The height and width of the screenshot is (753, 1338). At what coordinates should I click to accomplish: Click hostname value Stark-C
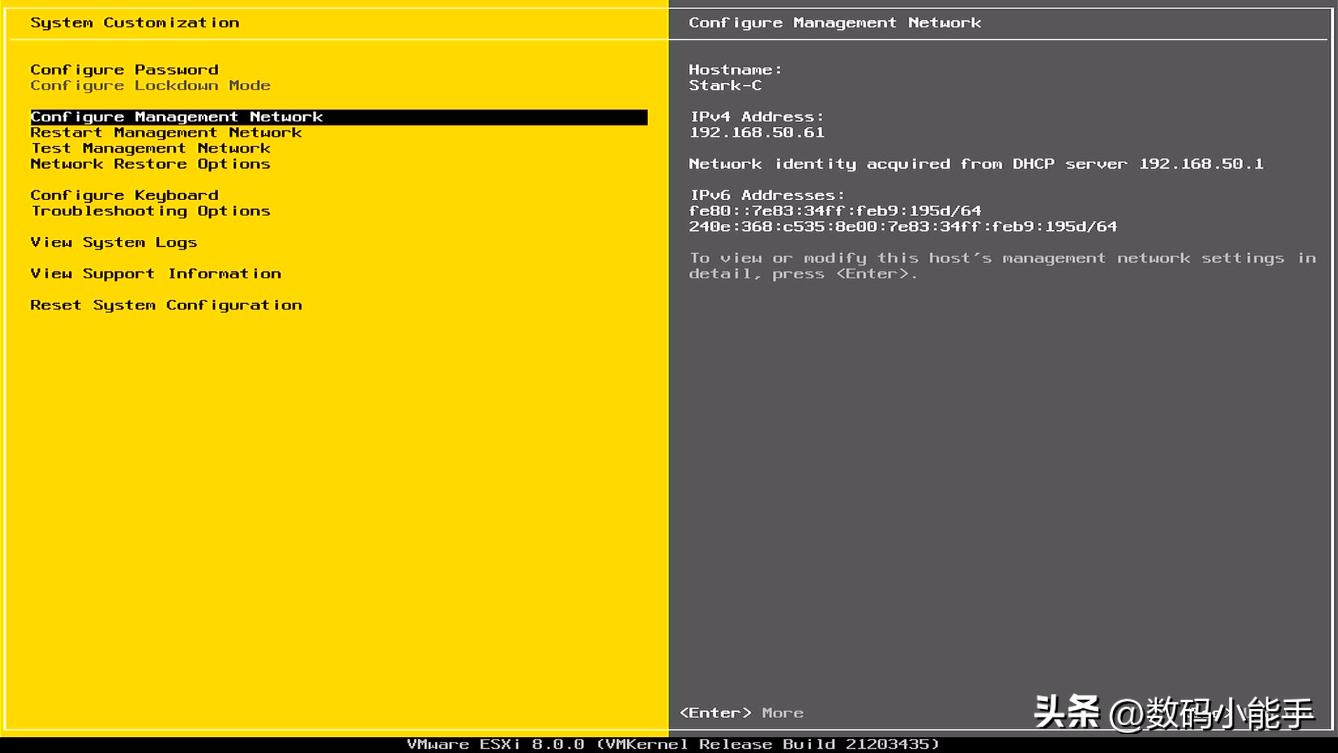click(725, 85)
